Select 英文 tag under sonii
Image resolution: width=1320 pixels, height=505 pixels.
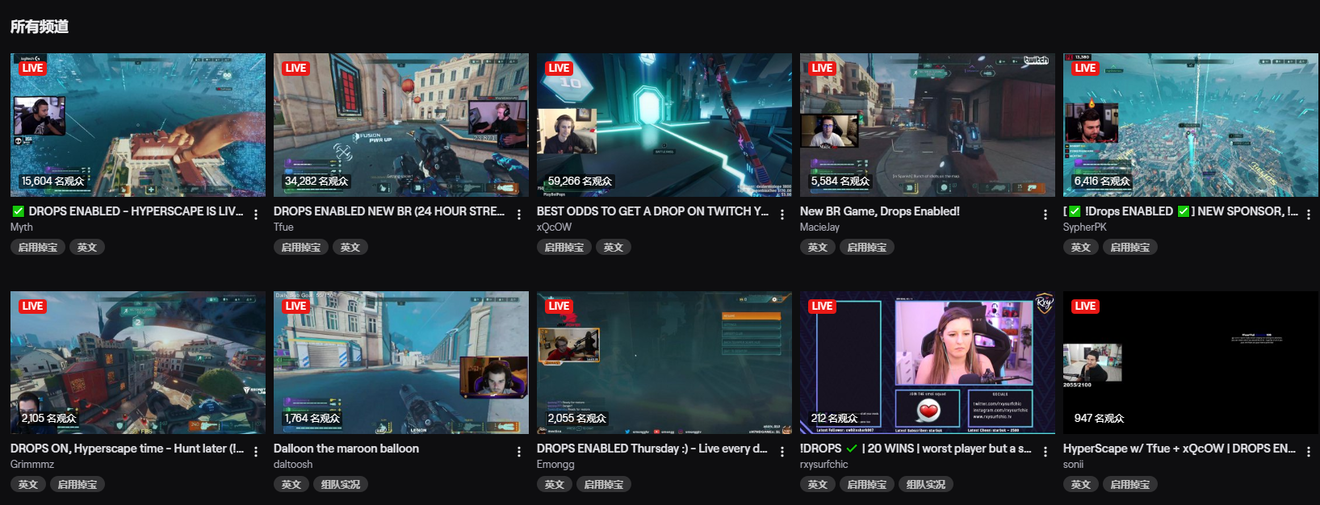point(1080,484)
